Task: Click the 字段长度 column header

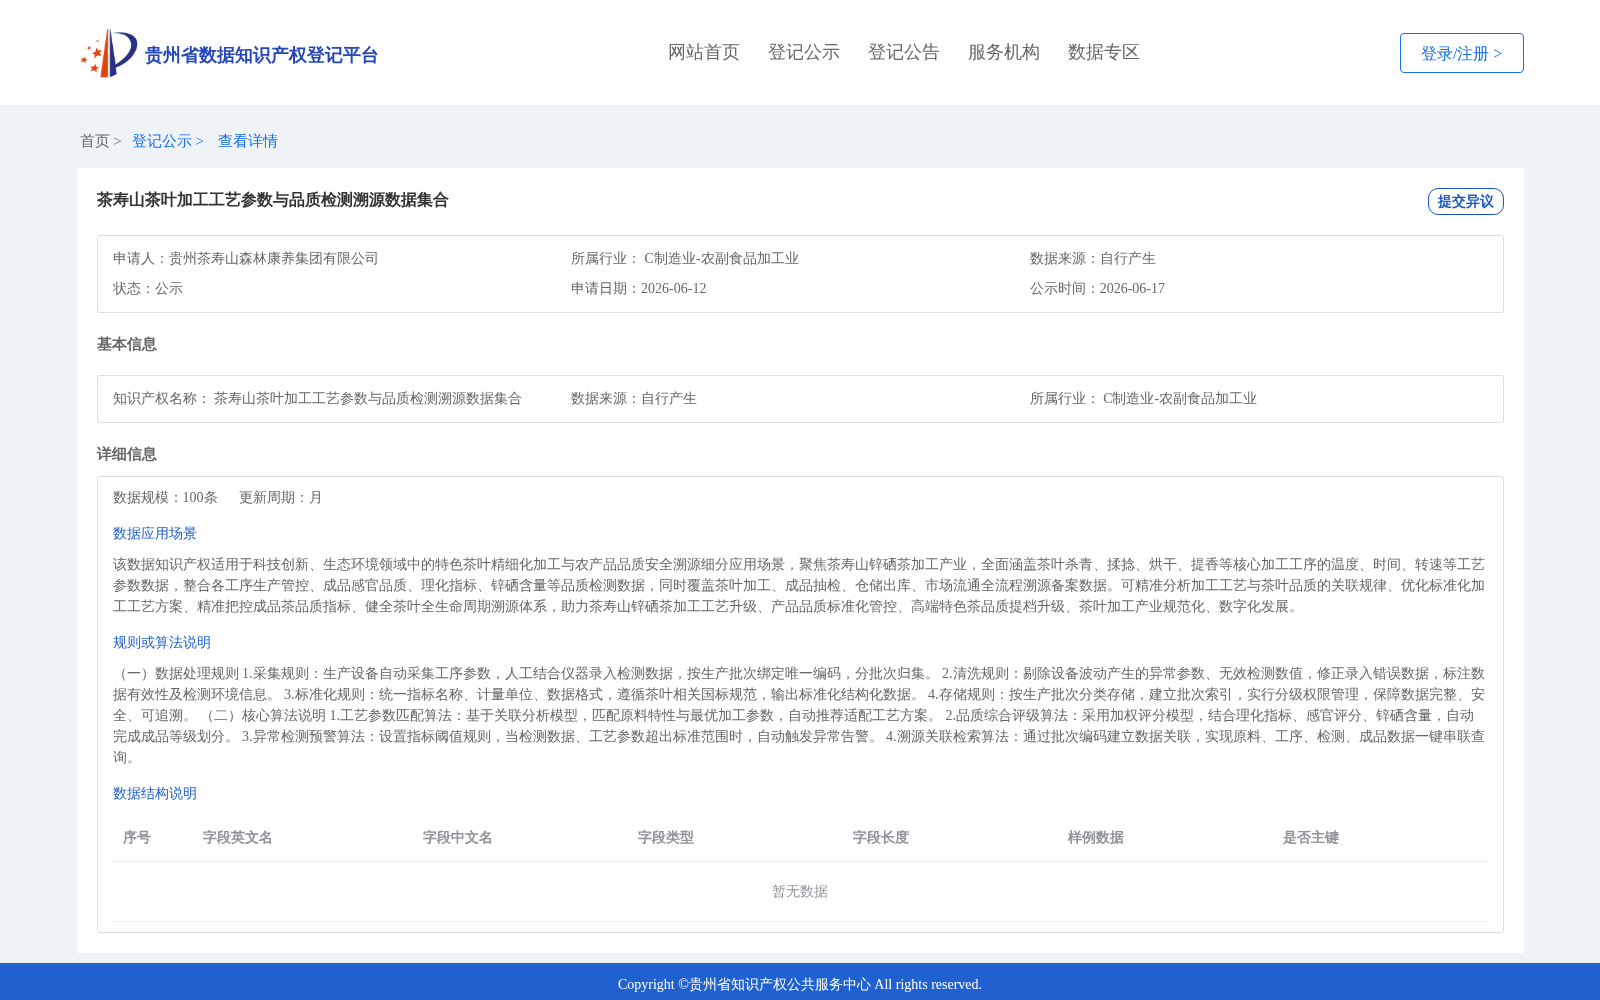Action: [881, 837]
